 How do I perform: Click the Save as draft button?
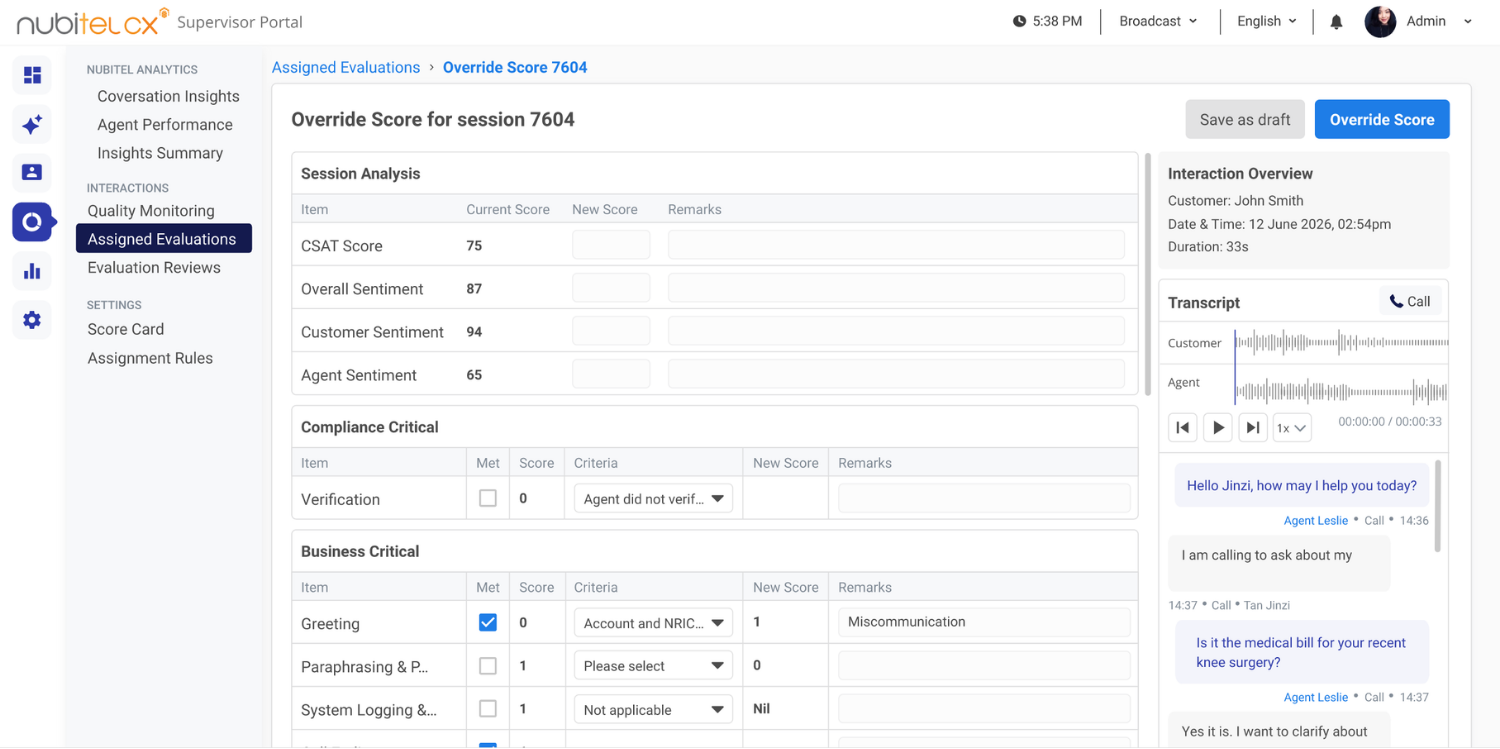(1245, 119)
